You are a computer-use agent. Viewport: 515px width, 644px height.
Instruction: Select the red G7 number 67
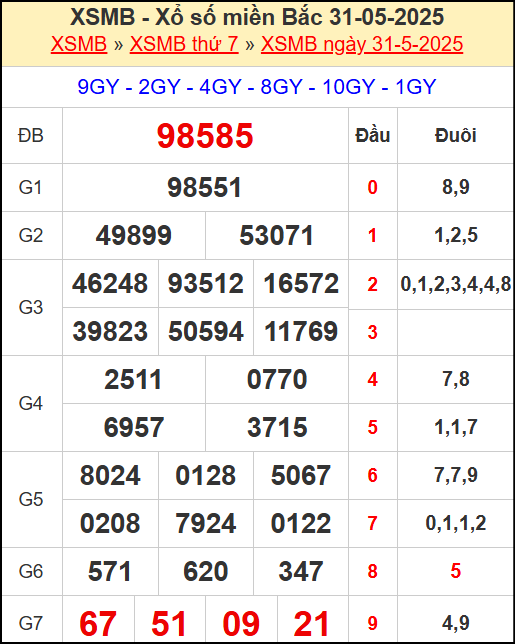pos(98,624)
